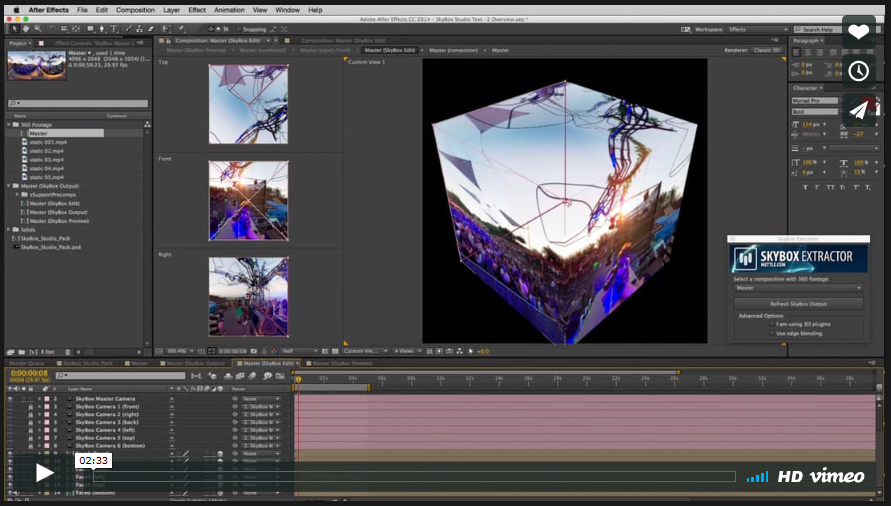The height and width of the screenshot is (506, 891).
Task: Select the Clone Stamp tool
Action: [x=140, y=28]
